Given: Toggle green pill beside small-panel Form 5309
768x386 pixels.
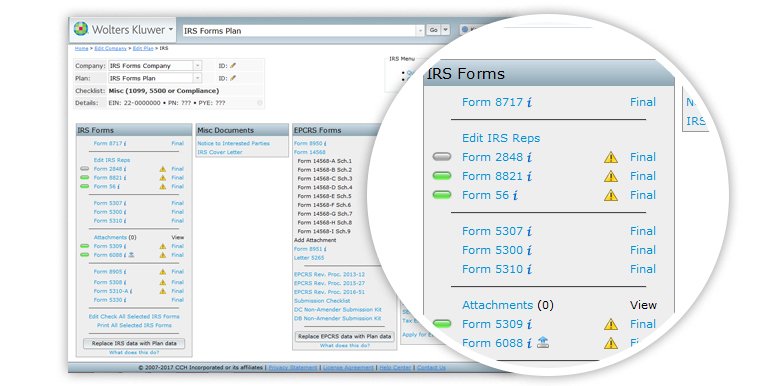Looking at the screenshot, I should tap(85, 246).
